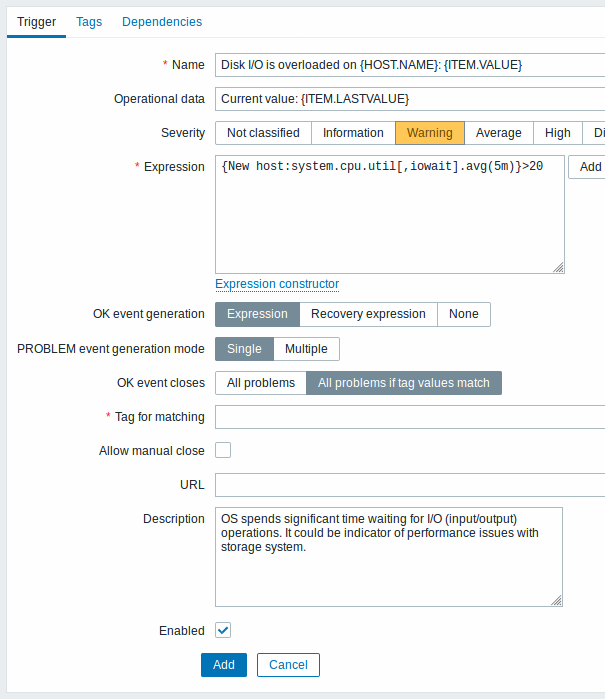The width and height of the screenshot is (605, 699).
Task: Set OK event generation to None
Action: [464, 314]
